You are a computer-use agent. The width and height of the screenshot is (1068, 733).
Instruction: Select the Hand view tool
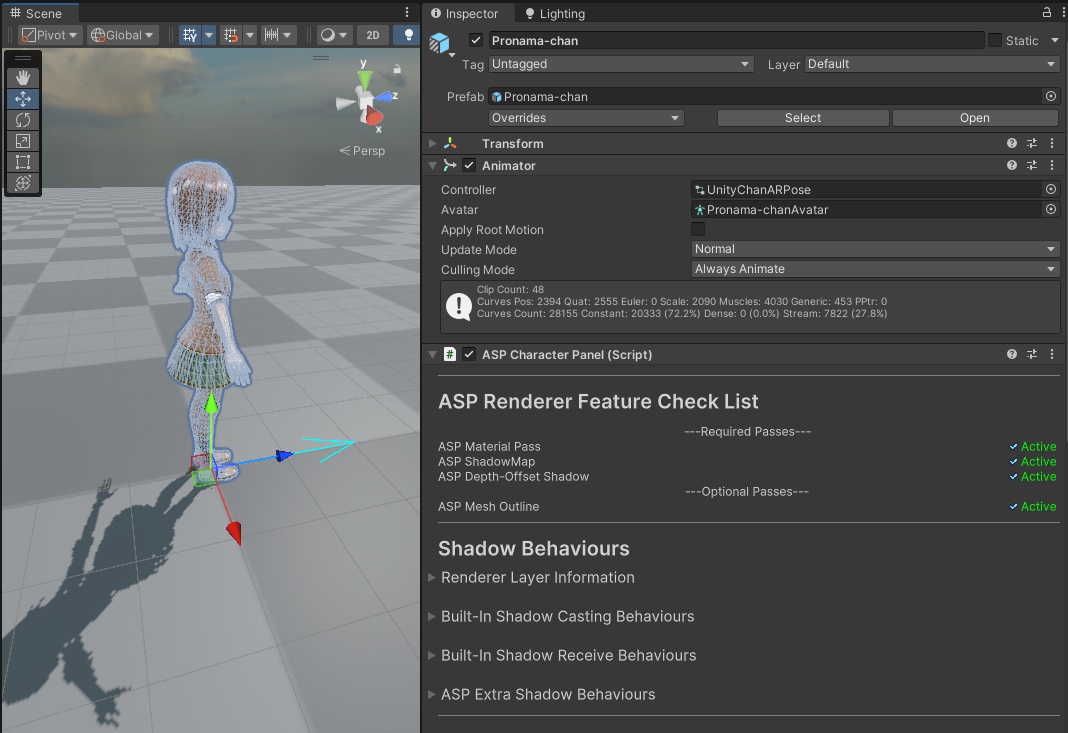[x=23, y=78]
